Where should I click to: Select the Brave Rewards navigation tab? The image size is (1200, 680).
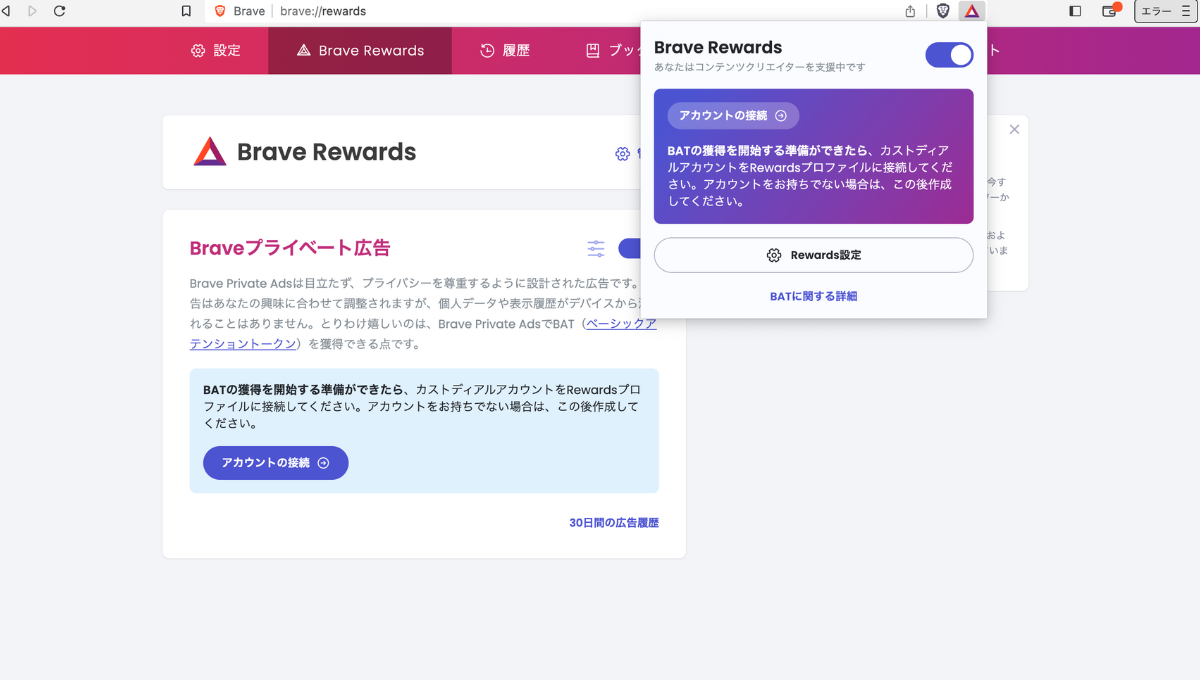point(360,51)
